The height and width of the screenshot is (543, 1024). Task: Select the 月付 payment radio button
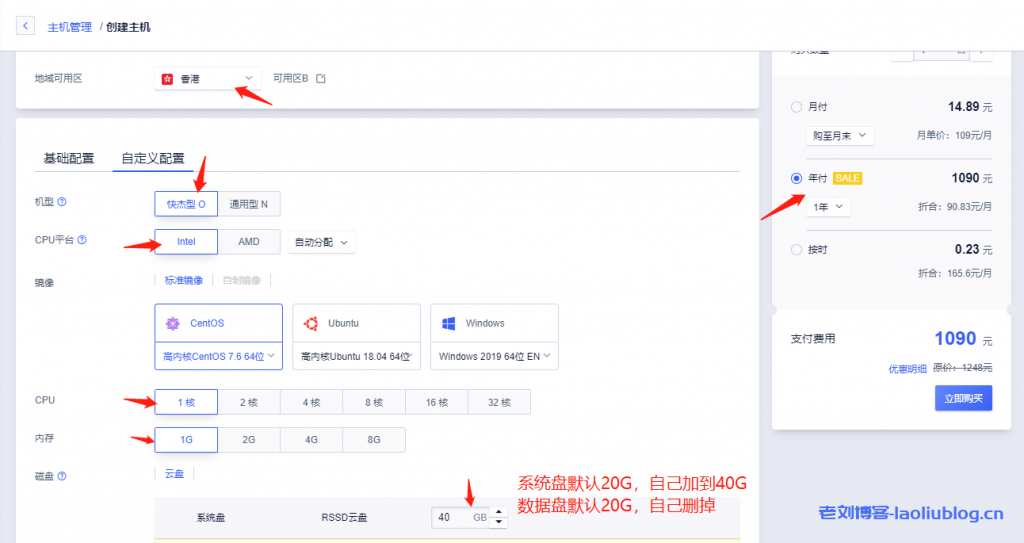point(796,107)
